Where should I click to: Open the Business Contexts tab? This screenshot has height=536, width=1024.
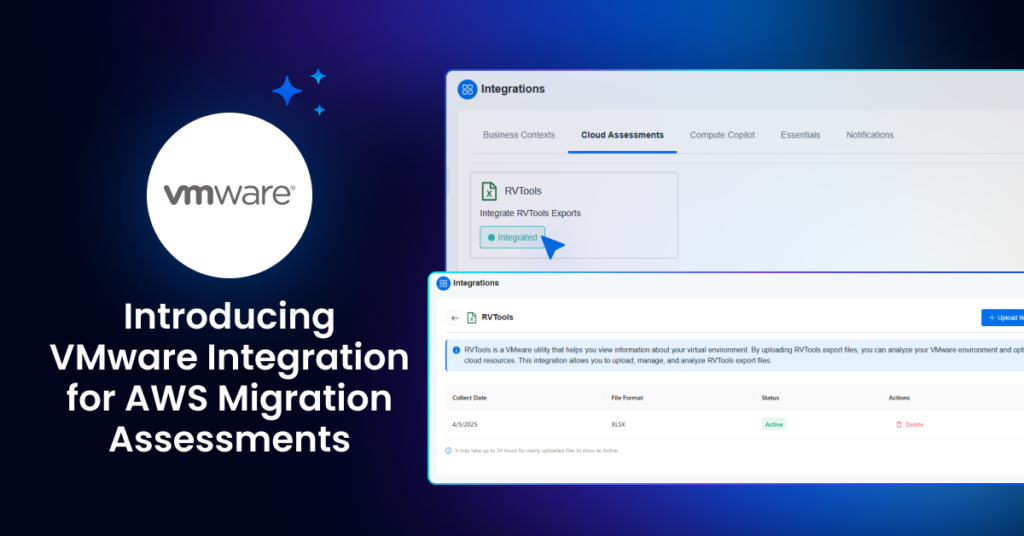[x=519, y=135]
